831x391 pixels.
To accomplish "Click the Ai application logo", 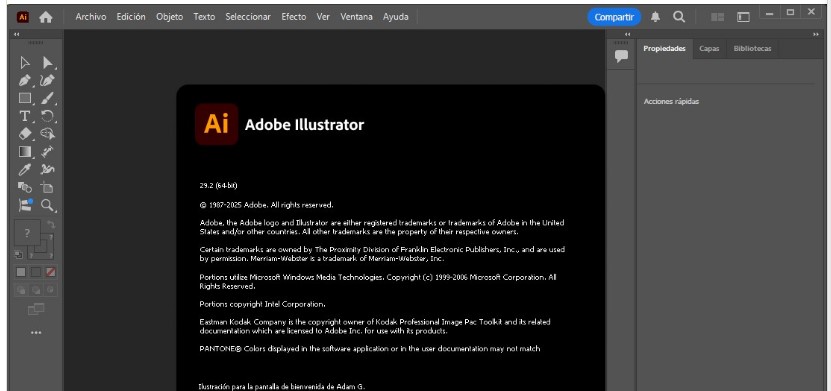I will (x=23, y=17).
